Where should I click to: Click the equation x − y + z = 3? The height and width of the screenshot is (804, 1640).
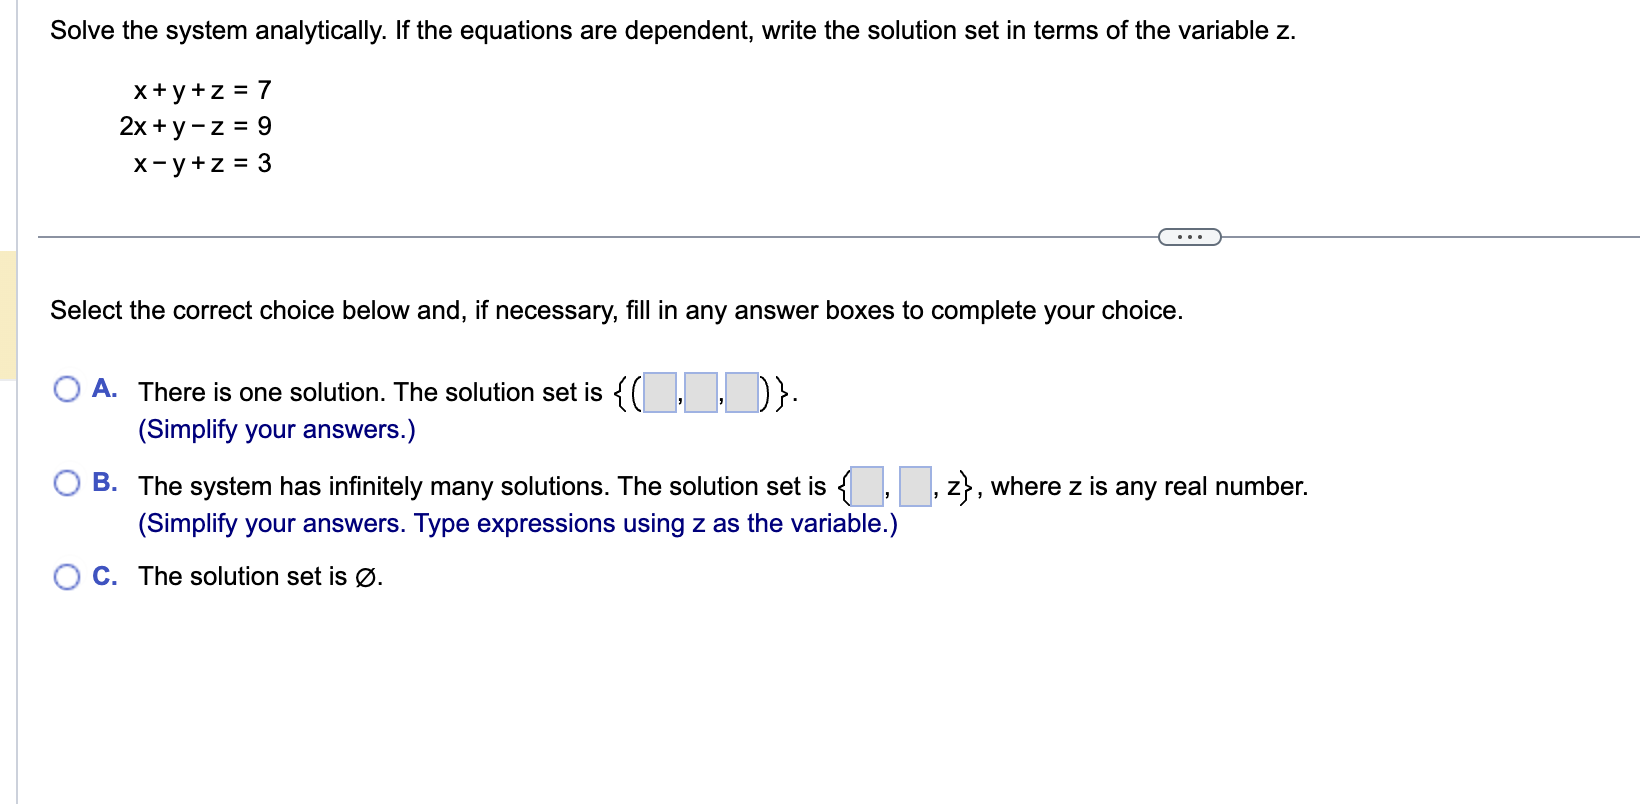click(201, 164)
